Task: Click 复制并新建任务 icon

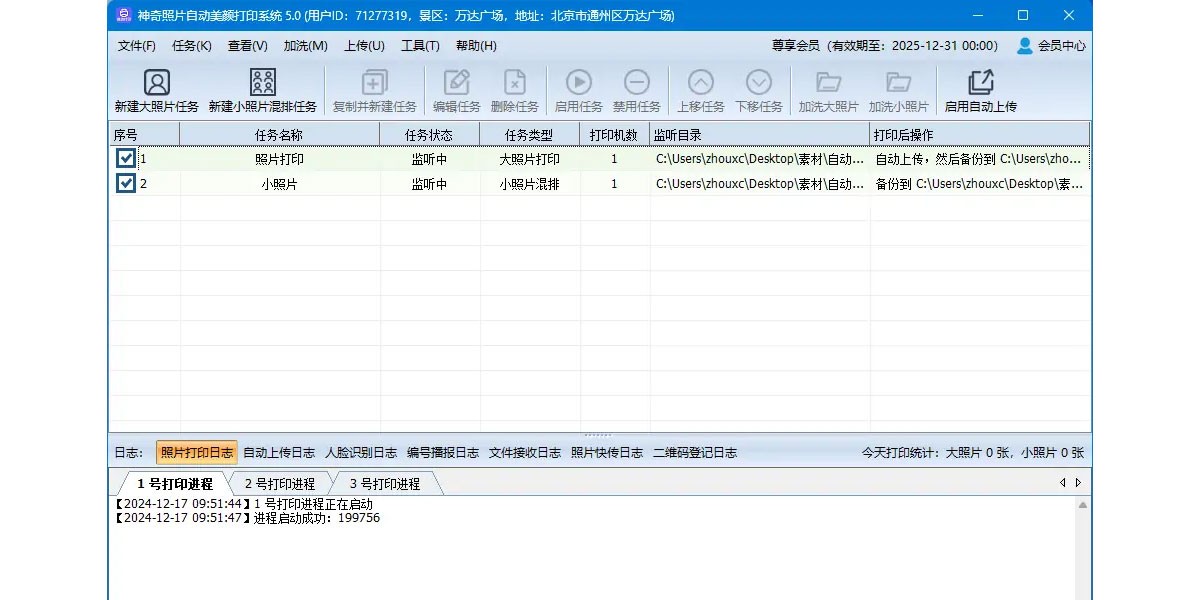Action: click(374, 83)
